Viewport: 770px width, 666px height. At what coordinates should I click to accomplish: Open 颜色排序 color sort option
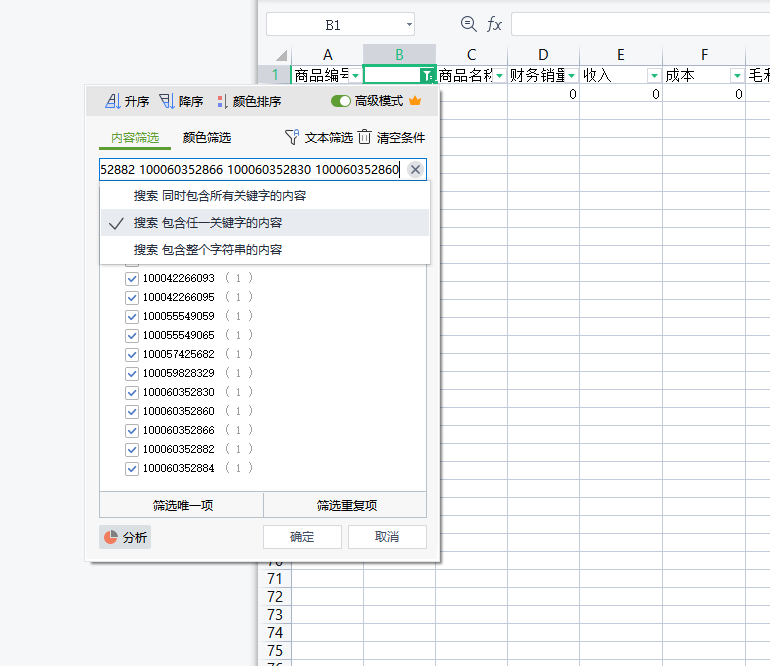(x=222, y=101)
